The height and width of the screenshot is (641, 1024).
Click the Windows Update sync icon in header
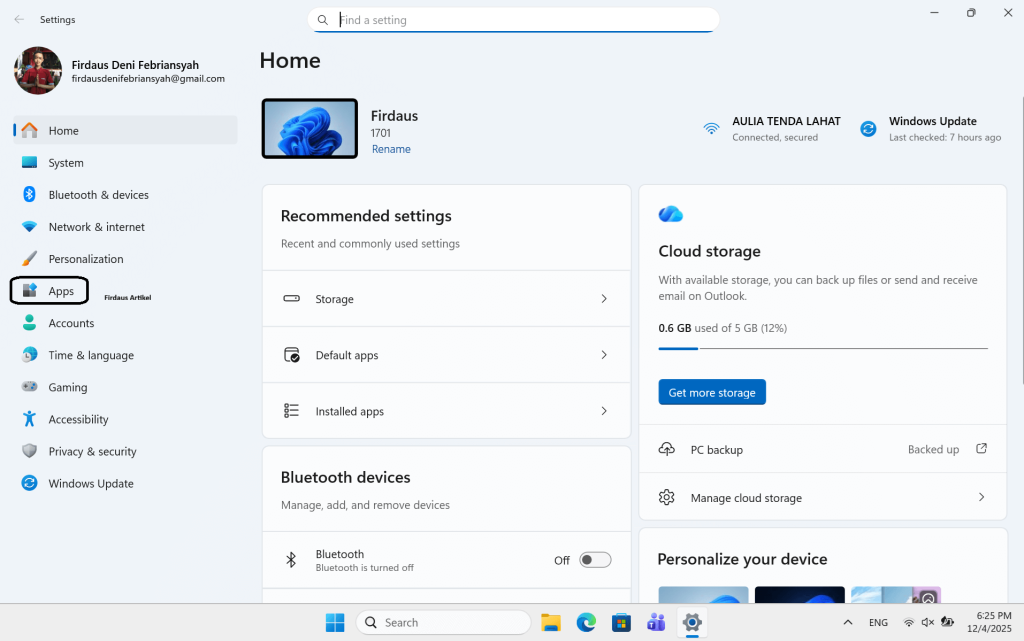pyautogui.click(x=868, y=129)
